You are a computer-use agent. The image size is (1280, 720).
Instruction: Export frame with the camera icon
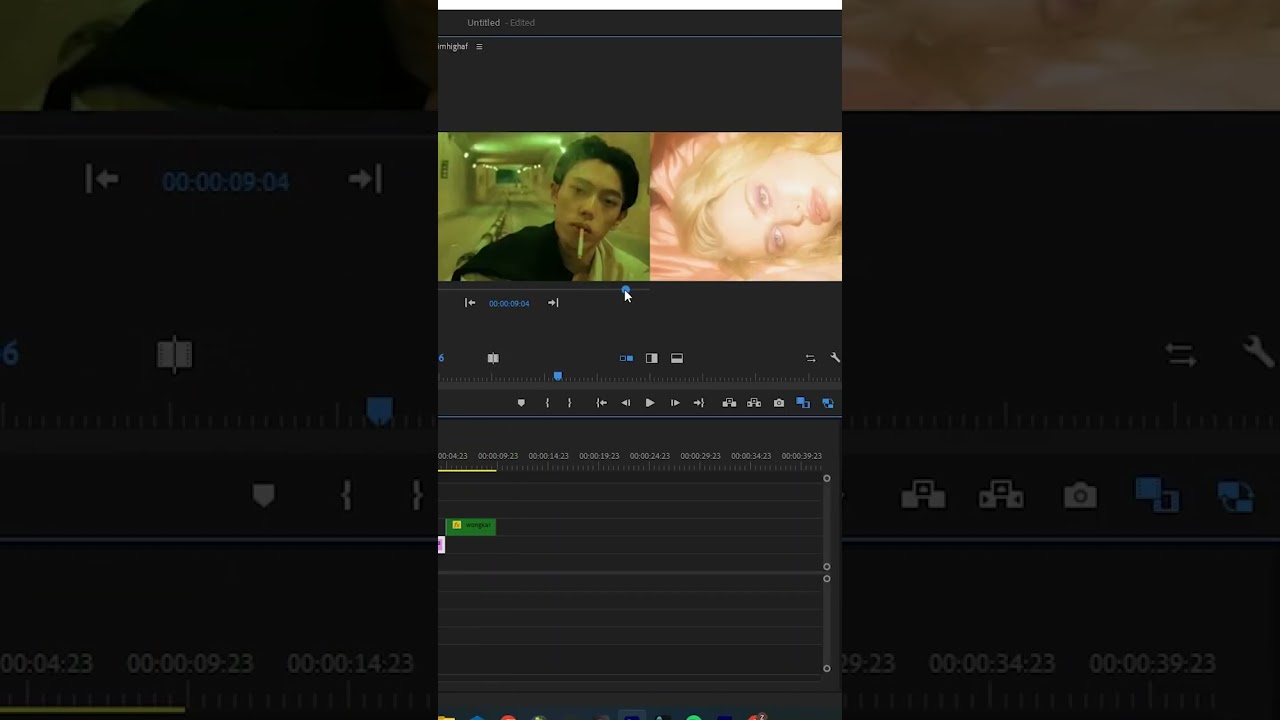tap(779, 403)
